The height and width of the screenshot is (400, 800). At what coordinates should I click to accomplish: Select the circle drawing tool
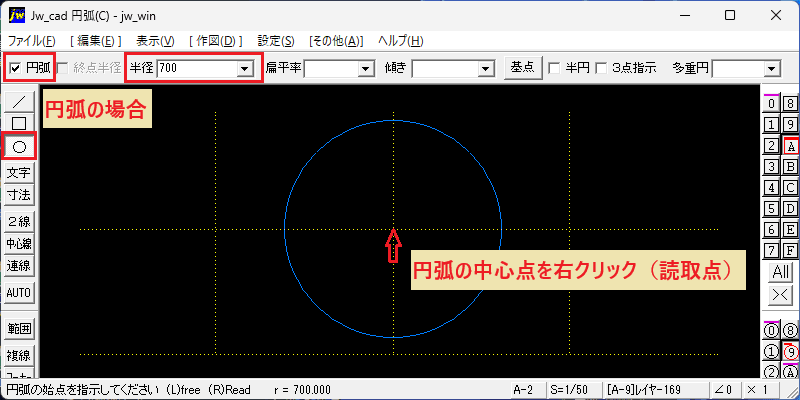19,147
